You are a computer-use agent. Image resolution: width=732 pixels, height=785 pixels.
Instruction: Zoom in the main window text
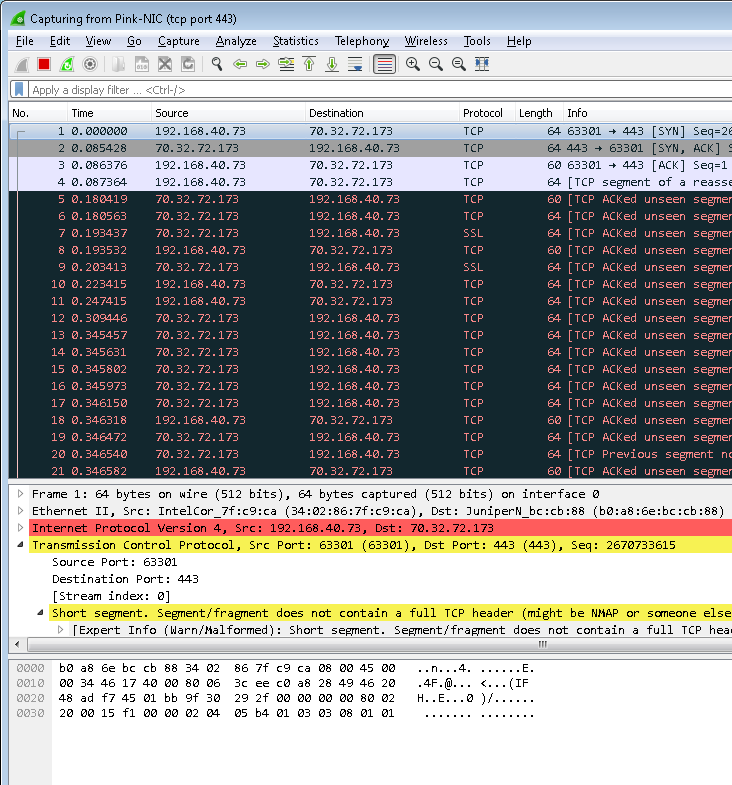[413, 64]
